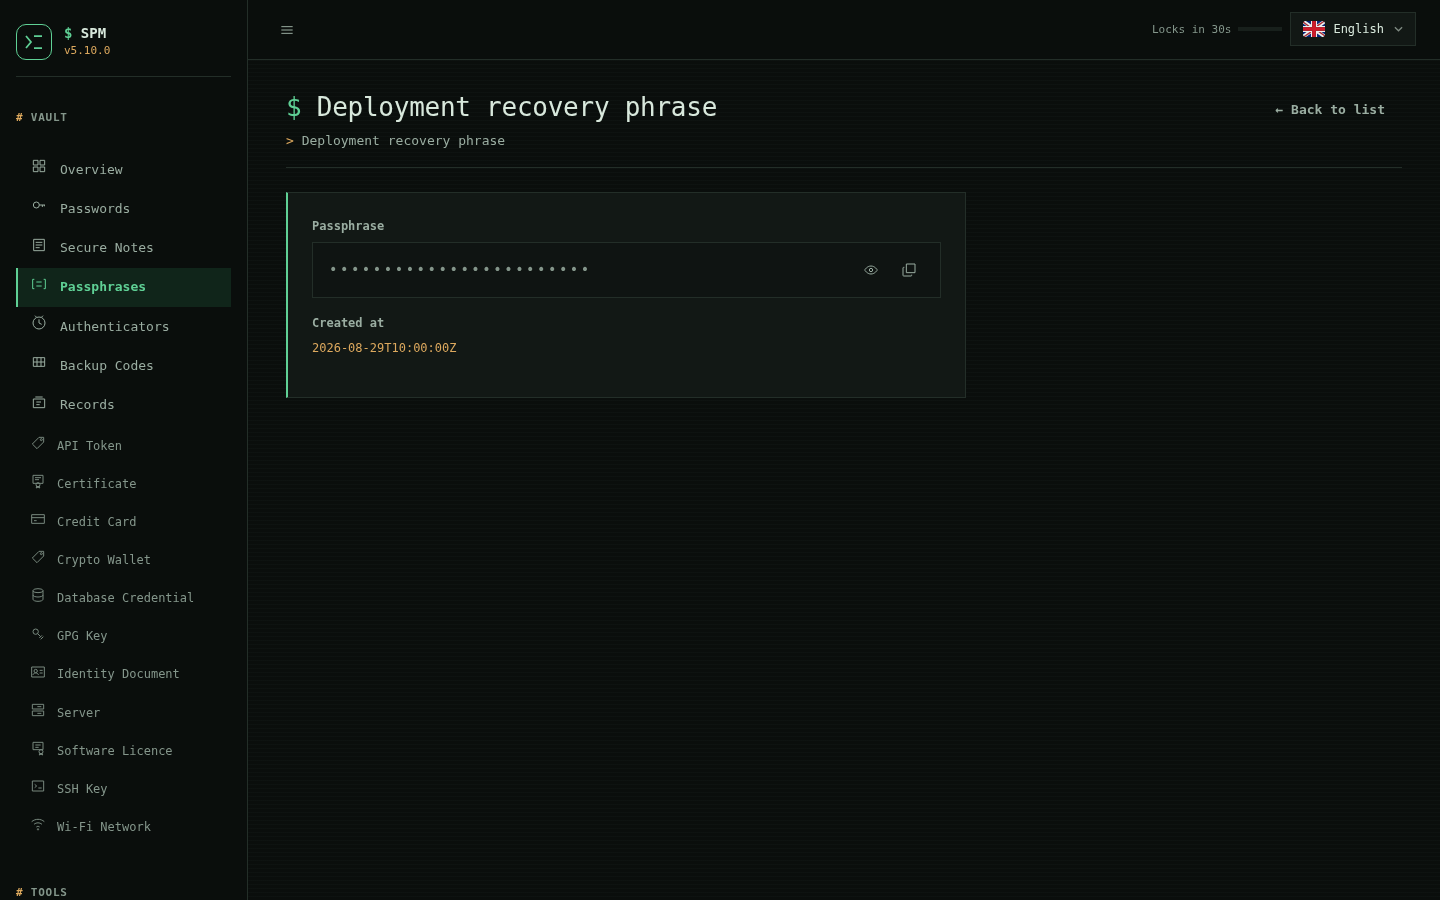Click the SSH Key terminal icon
Image resolution: width=1440 pixels, height=900 pixels.
[x=38, y=786]
